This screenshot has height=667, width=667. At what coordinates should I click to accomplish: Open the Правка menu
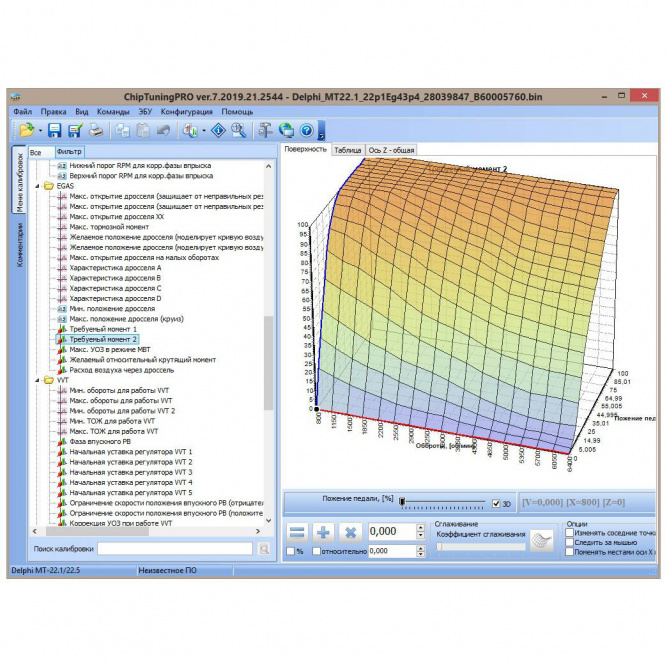coord(53,111)
